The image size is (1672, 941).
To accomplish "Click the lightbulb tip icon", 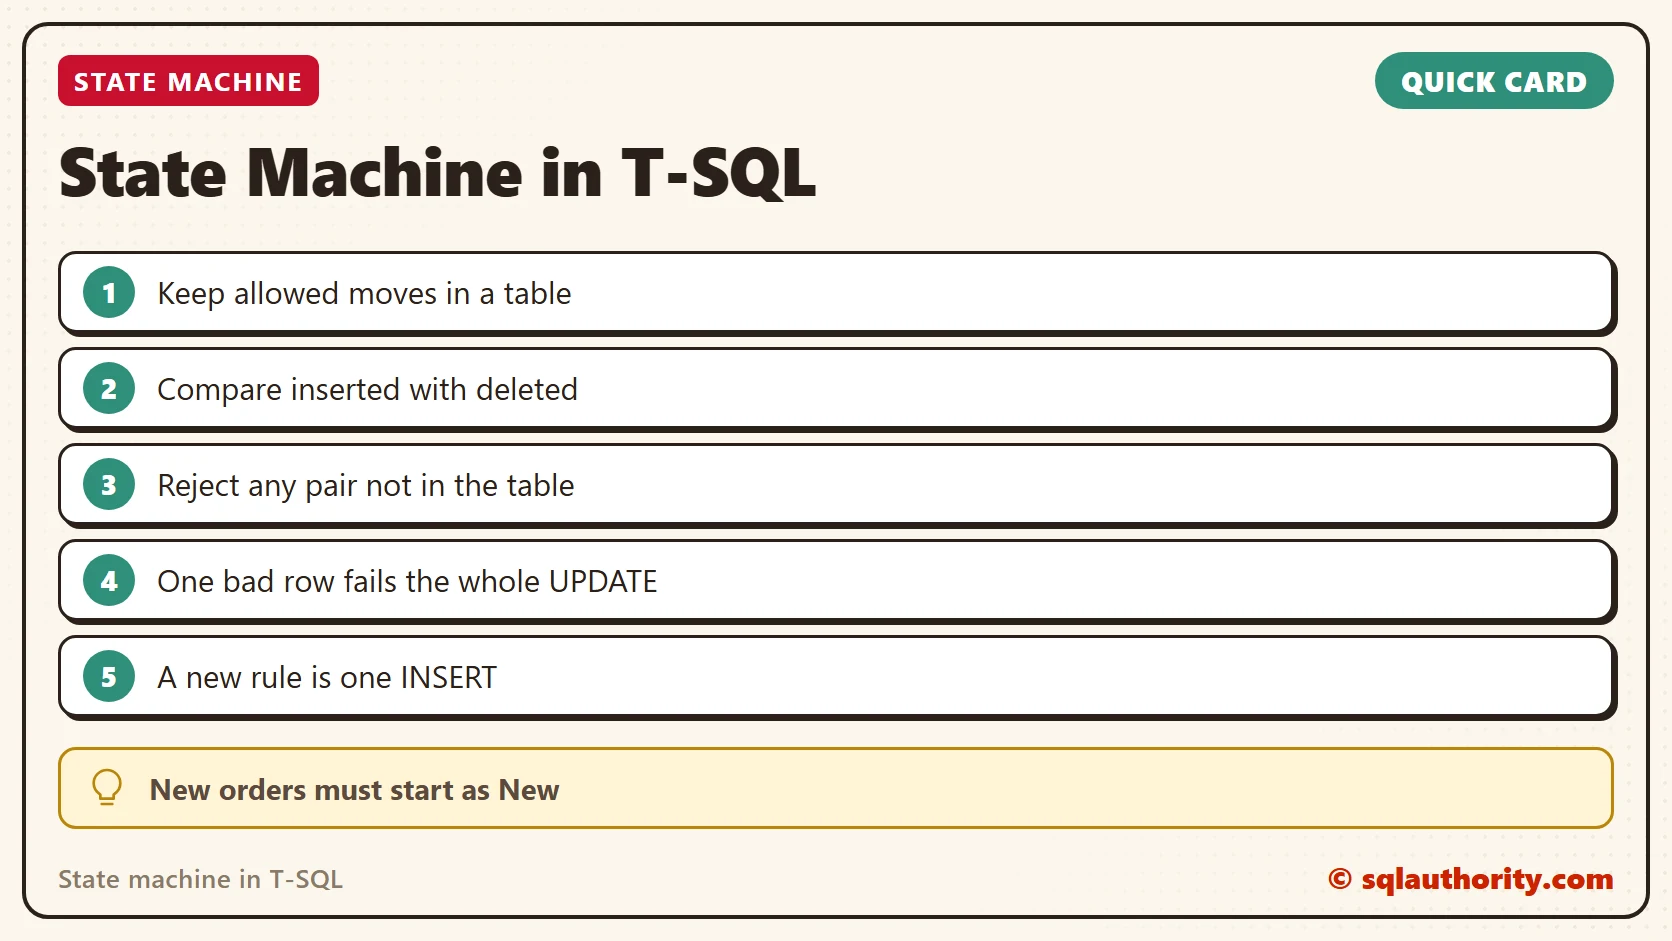I will pos(107,788).
